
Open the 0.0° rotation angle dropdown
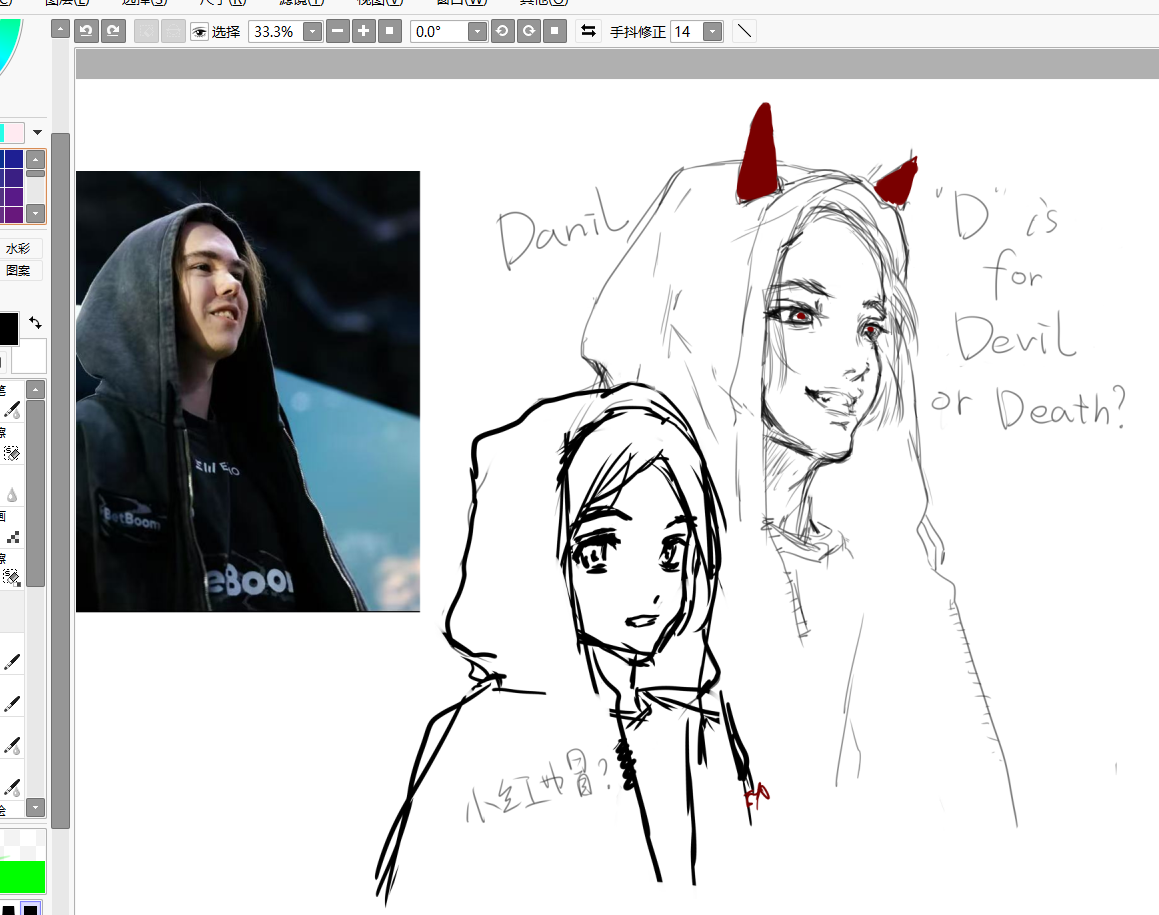(477, 32)
